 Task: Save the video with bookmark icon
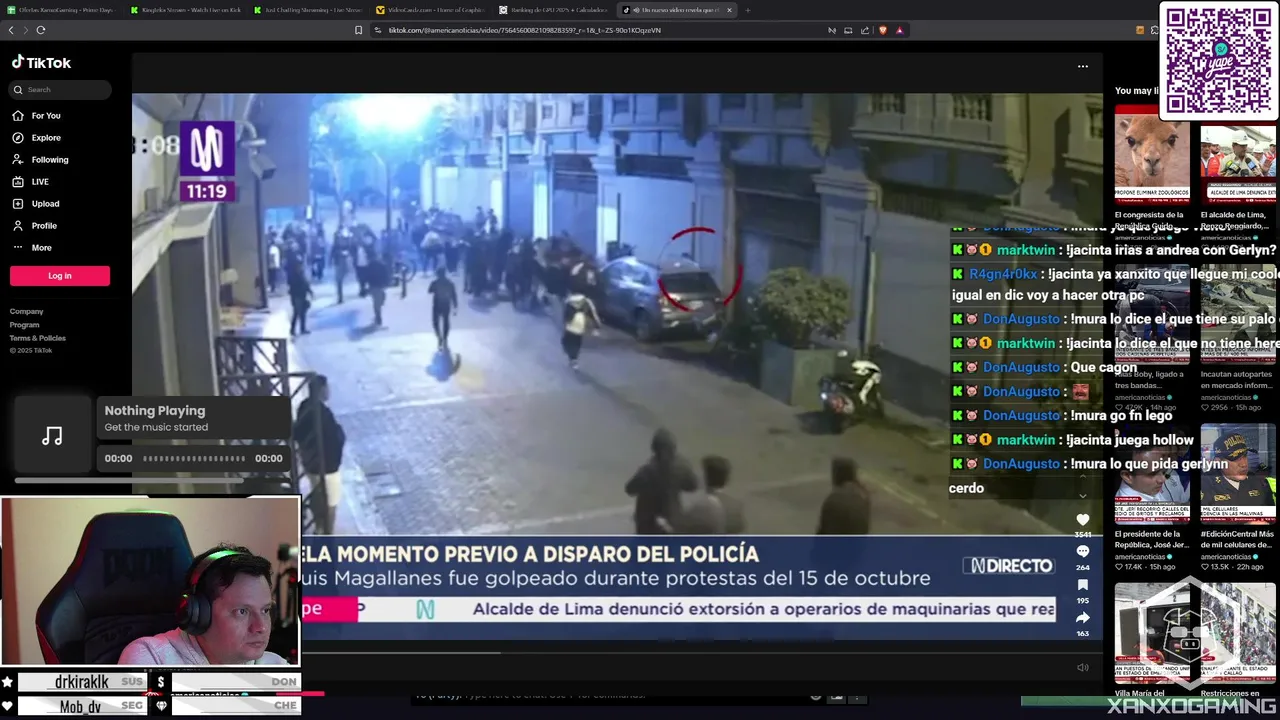[1082, 585]
